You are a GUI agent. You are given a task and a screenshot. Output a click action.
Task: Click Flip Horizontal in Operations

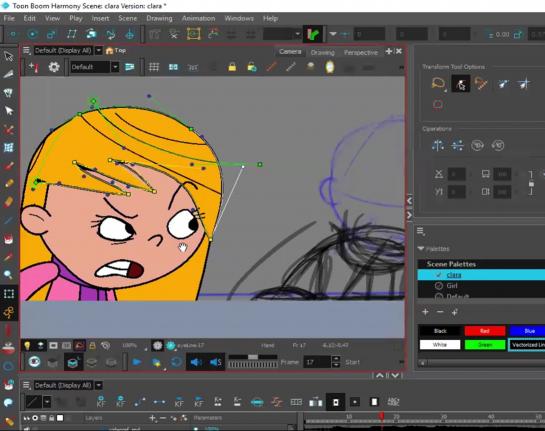(x=438, y=145)
